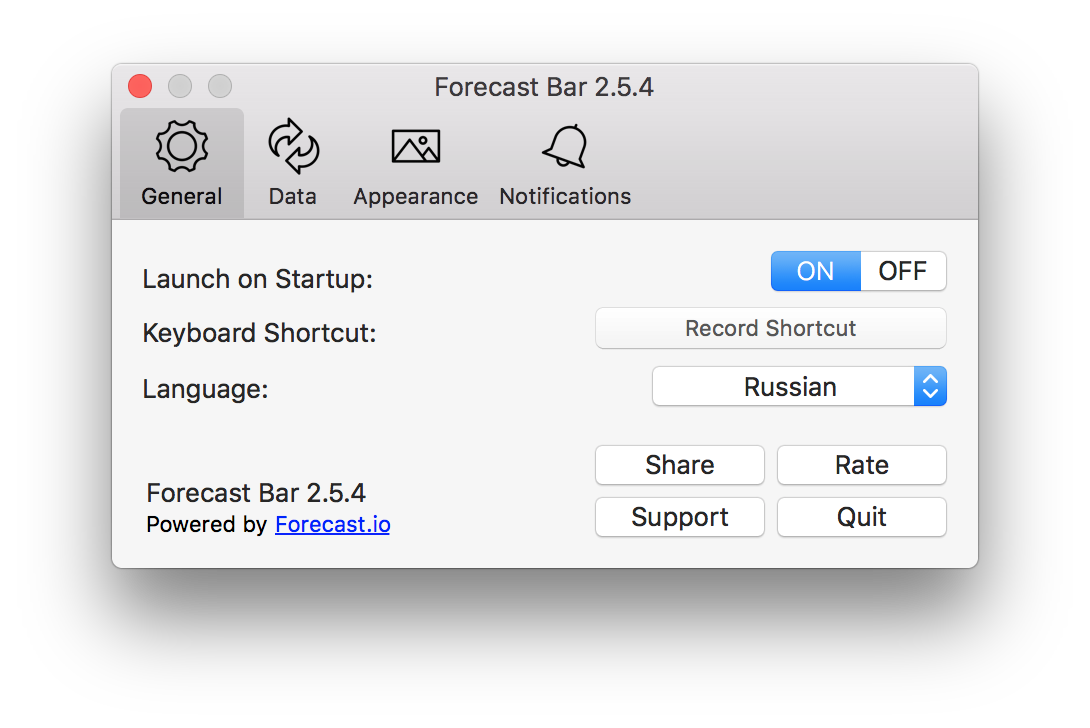
Task: Switch to the General tab label
Action: pyautogui.click(x=181, y=197)
